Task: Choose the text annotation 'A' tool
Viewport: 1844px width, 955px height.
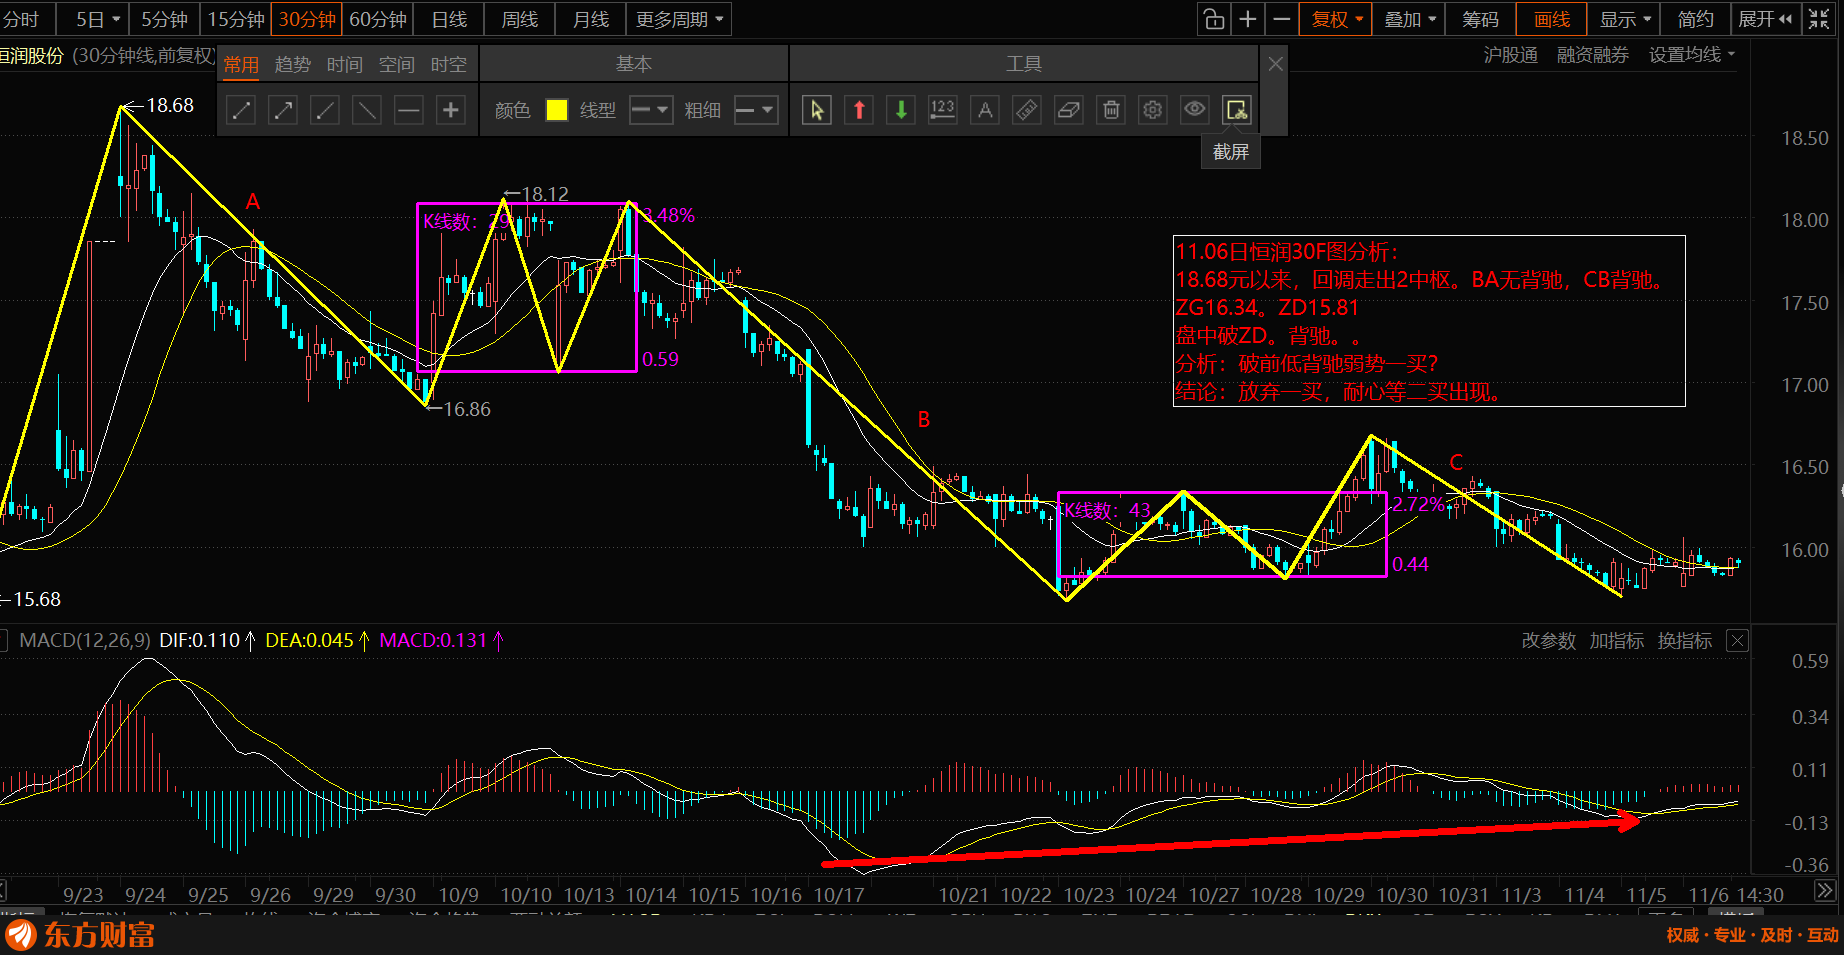Action: pos(985,110)
